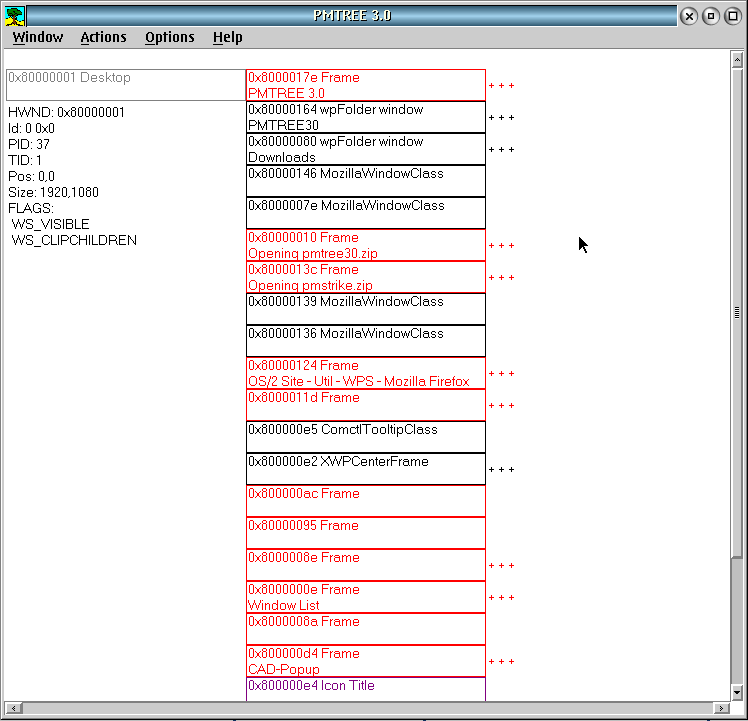Select the 0x80000080 wpFolder Downloads node

tap(366, 149)
